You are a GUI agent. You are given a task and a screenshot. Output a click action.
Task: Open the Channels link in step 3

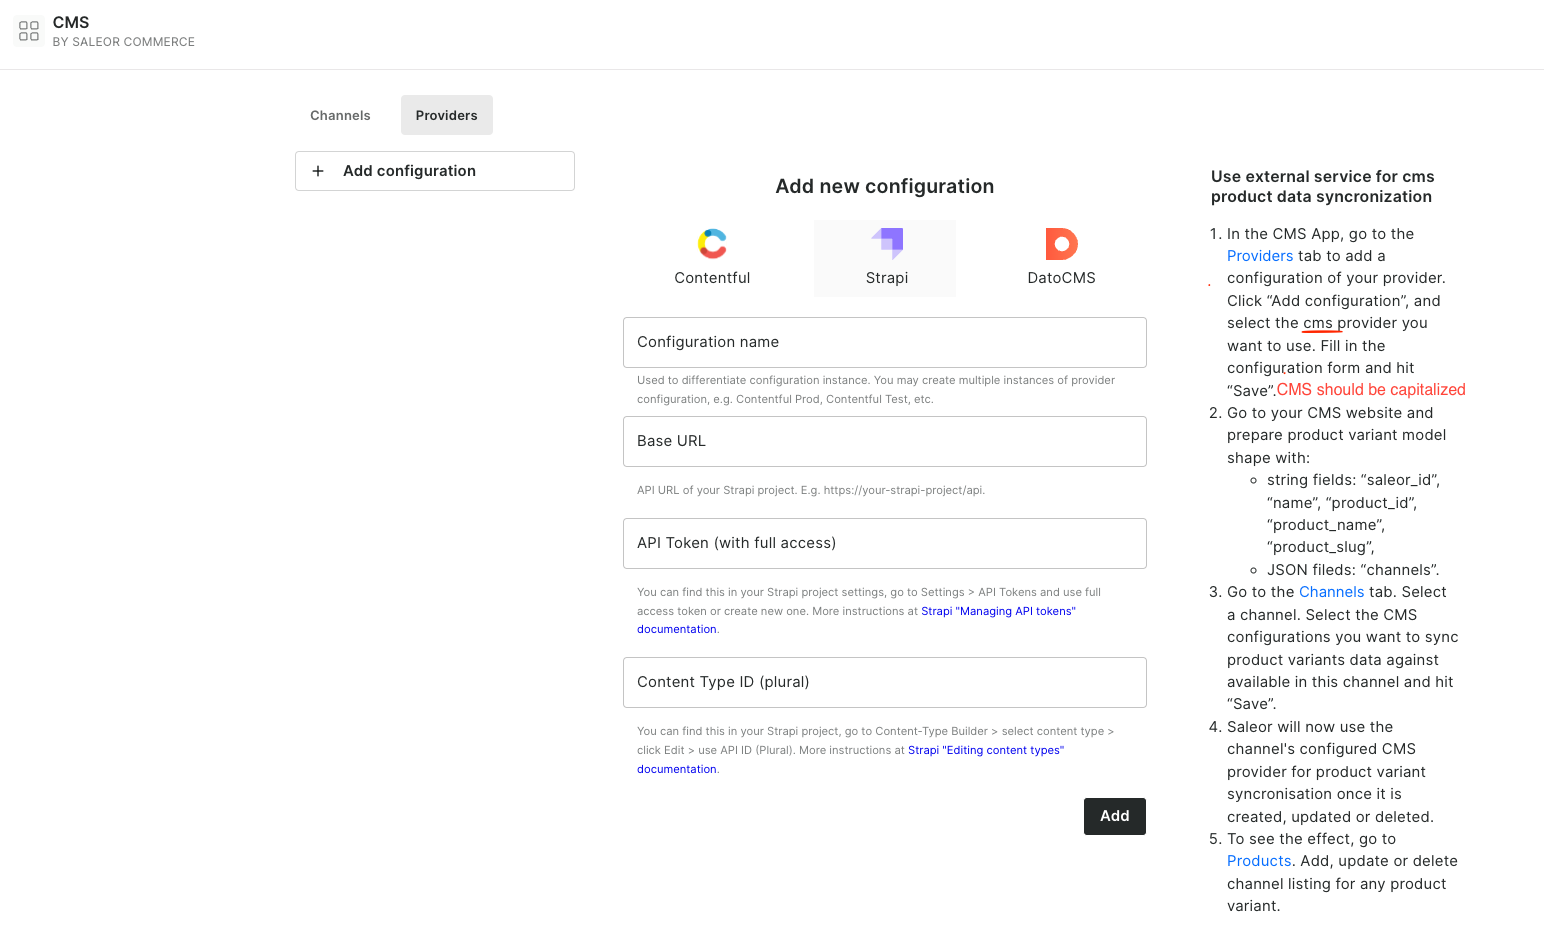1331,591
